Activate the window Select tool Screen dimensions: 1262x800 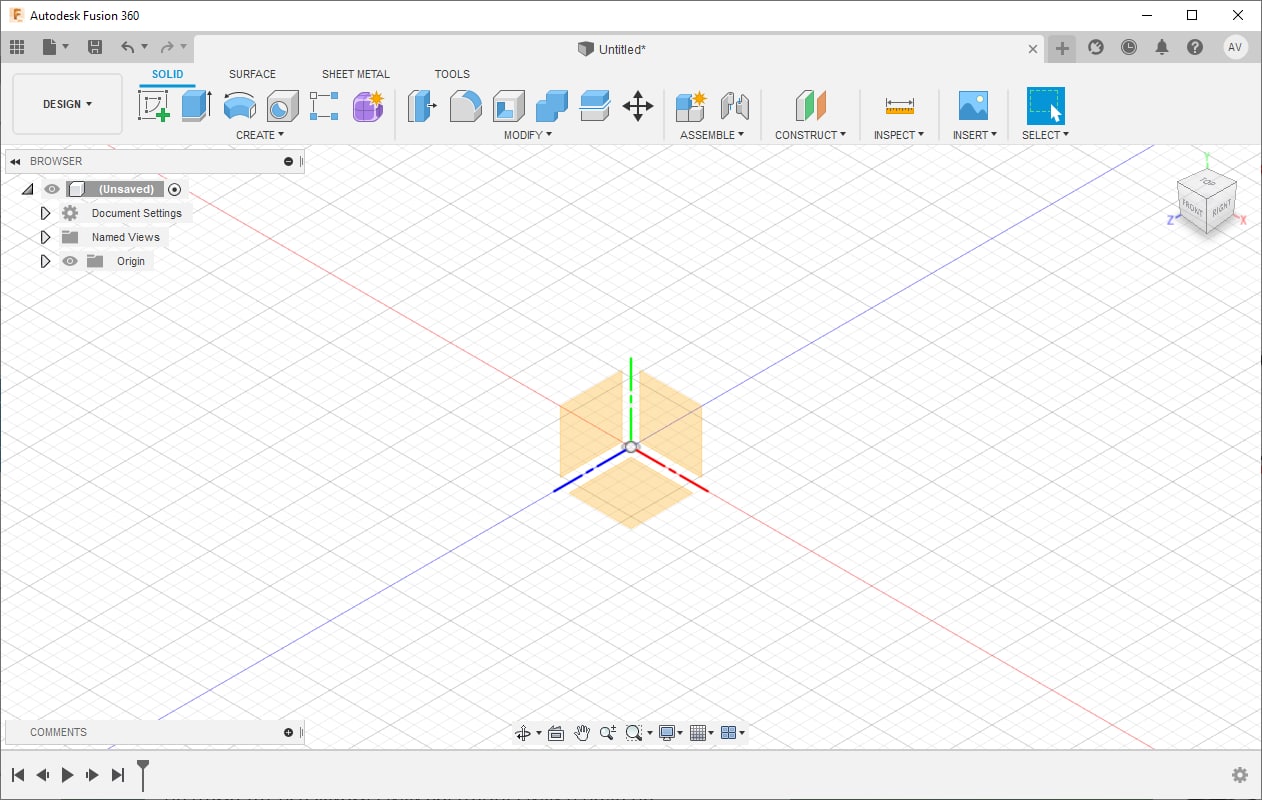[1046, 105]
